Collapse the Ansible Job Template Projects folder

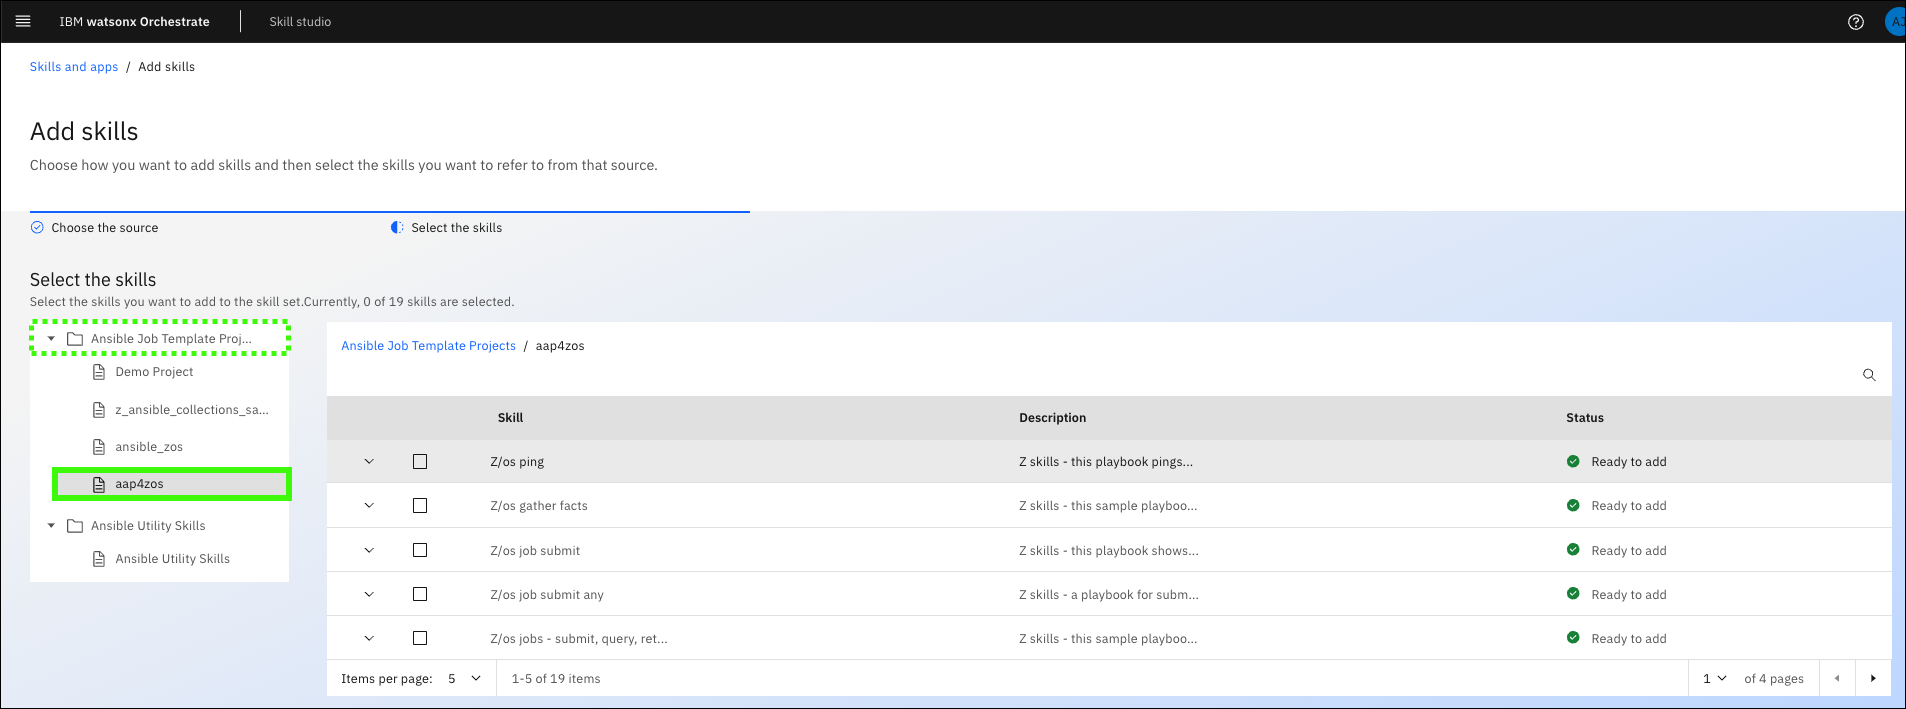click(x=51, y=339)
